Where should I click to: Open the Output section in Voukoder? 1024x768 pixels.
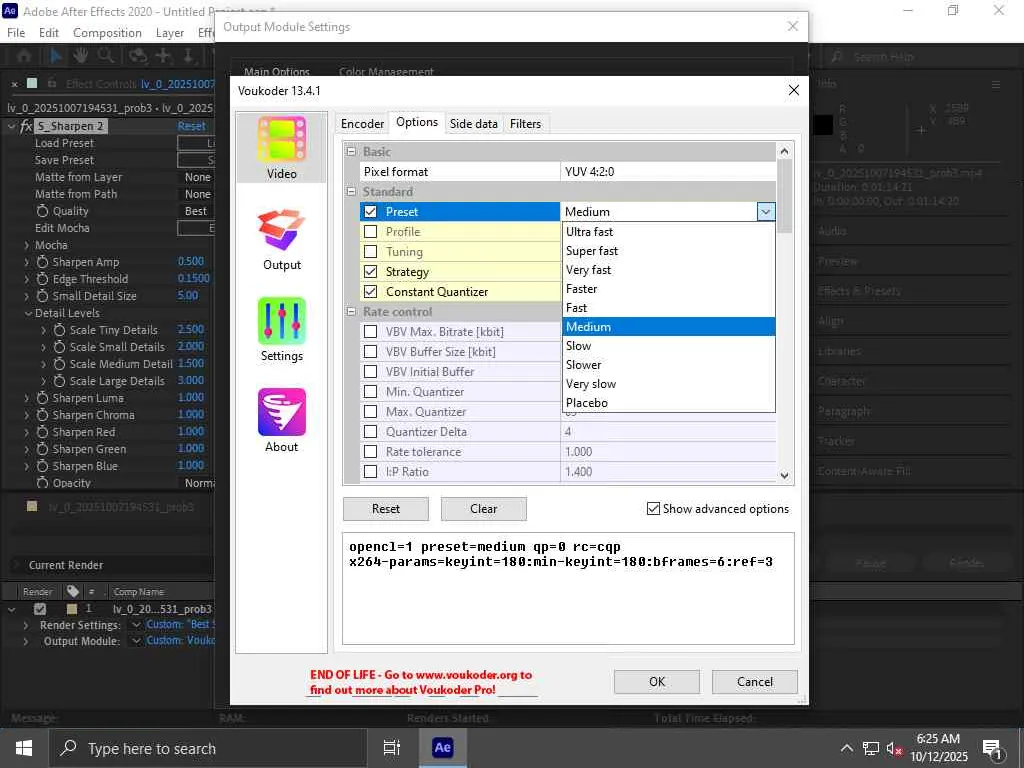[x=281, y=239]
